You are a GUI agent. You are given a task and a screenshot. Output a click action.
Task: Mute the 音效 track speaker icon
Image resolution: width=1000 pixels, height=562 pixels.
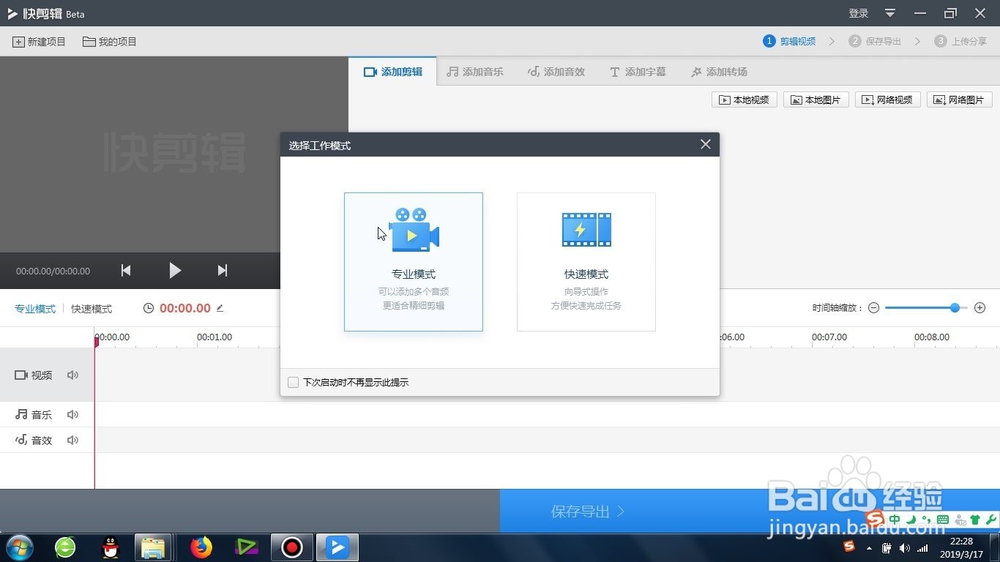73,440
